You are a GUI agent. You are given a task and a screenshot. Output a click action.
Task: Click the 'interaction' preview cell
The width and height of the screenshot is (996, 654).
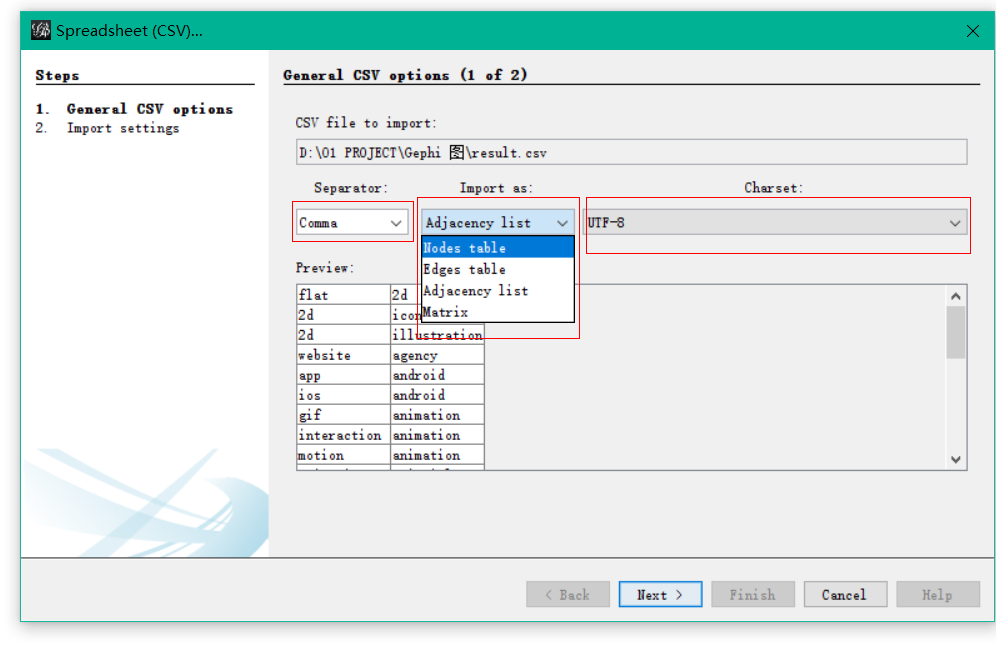344,435
